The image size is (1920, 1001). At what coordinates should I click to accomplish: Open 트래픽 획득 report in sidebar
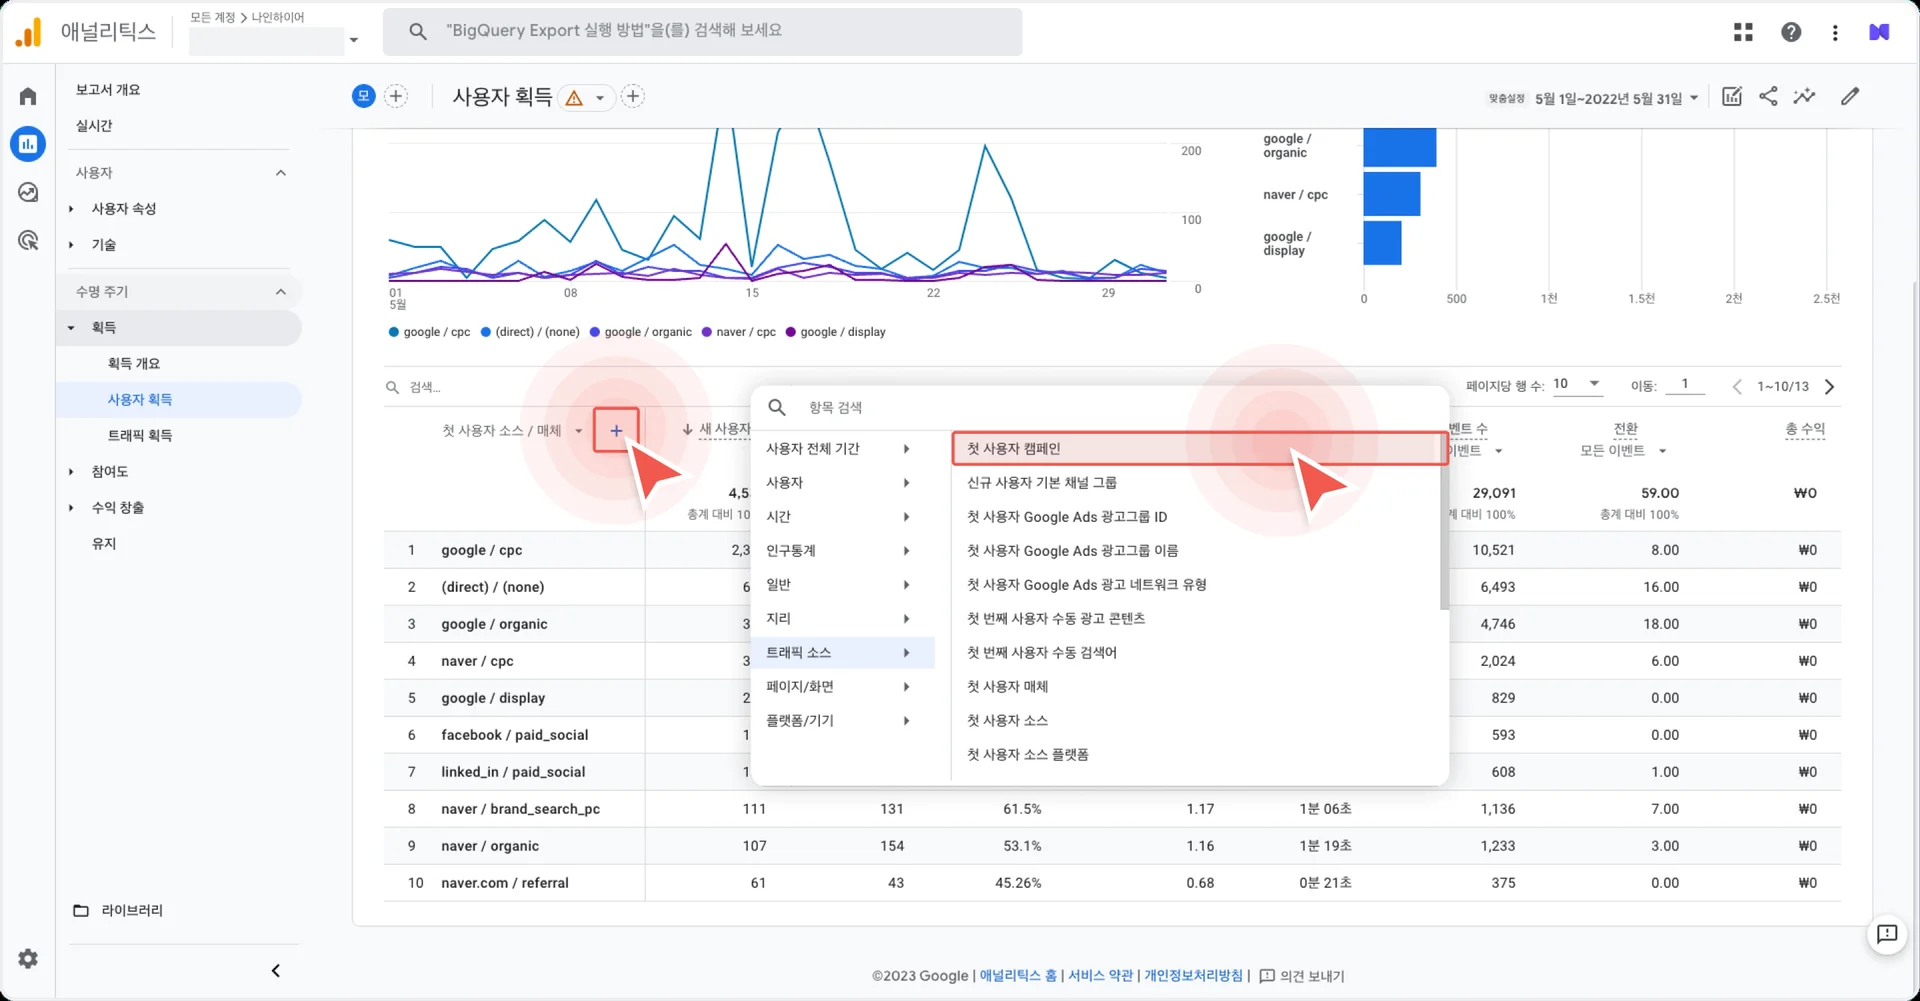coord(140,435)
